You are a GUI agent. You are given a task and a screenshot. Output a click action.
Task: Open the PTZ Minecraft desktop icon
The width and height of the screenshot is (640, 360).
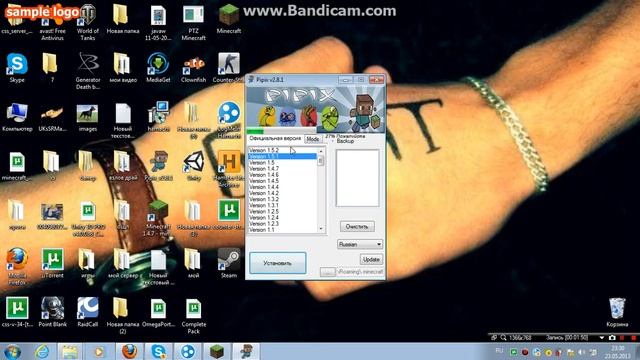(x=193, y=22)
